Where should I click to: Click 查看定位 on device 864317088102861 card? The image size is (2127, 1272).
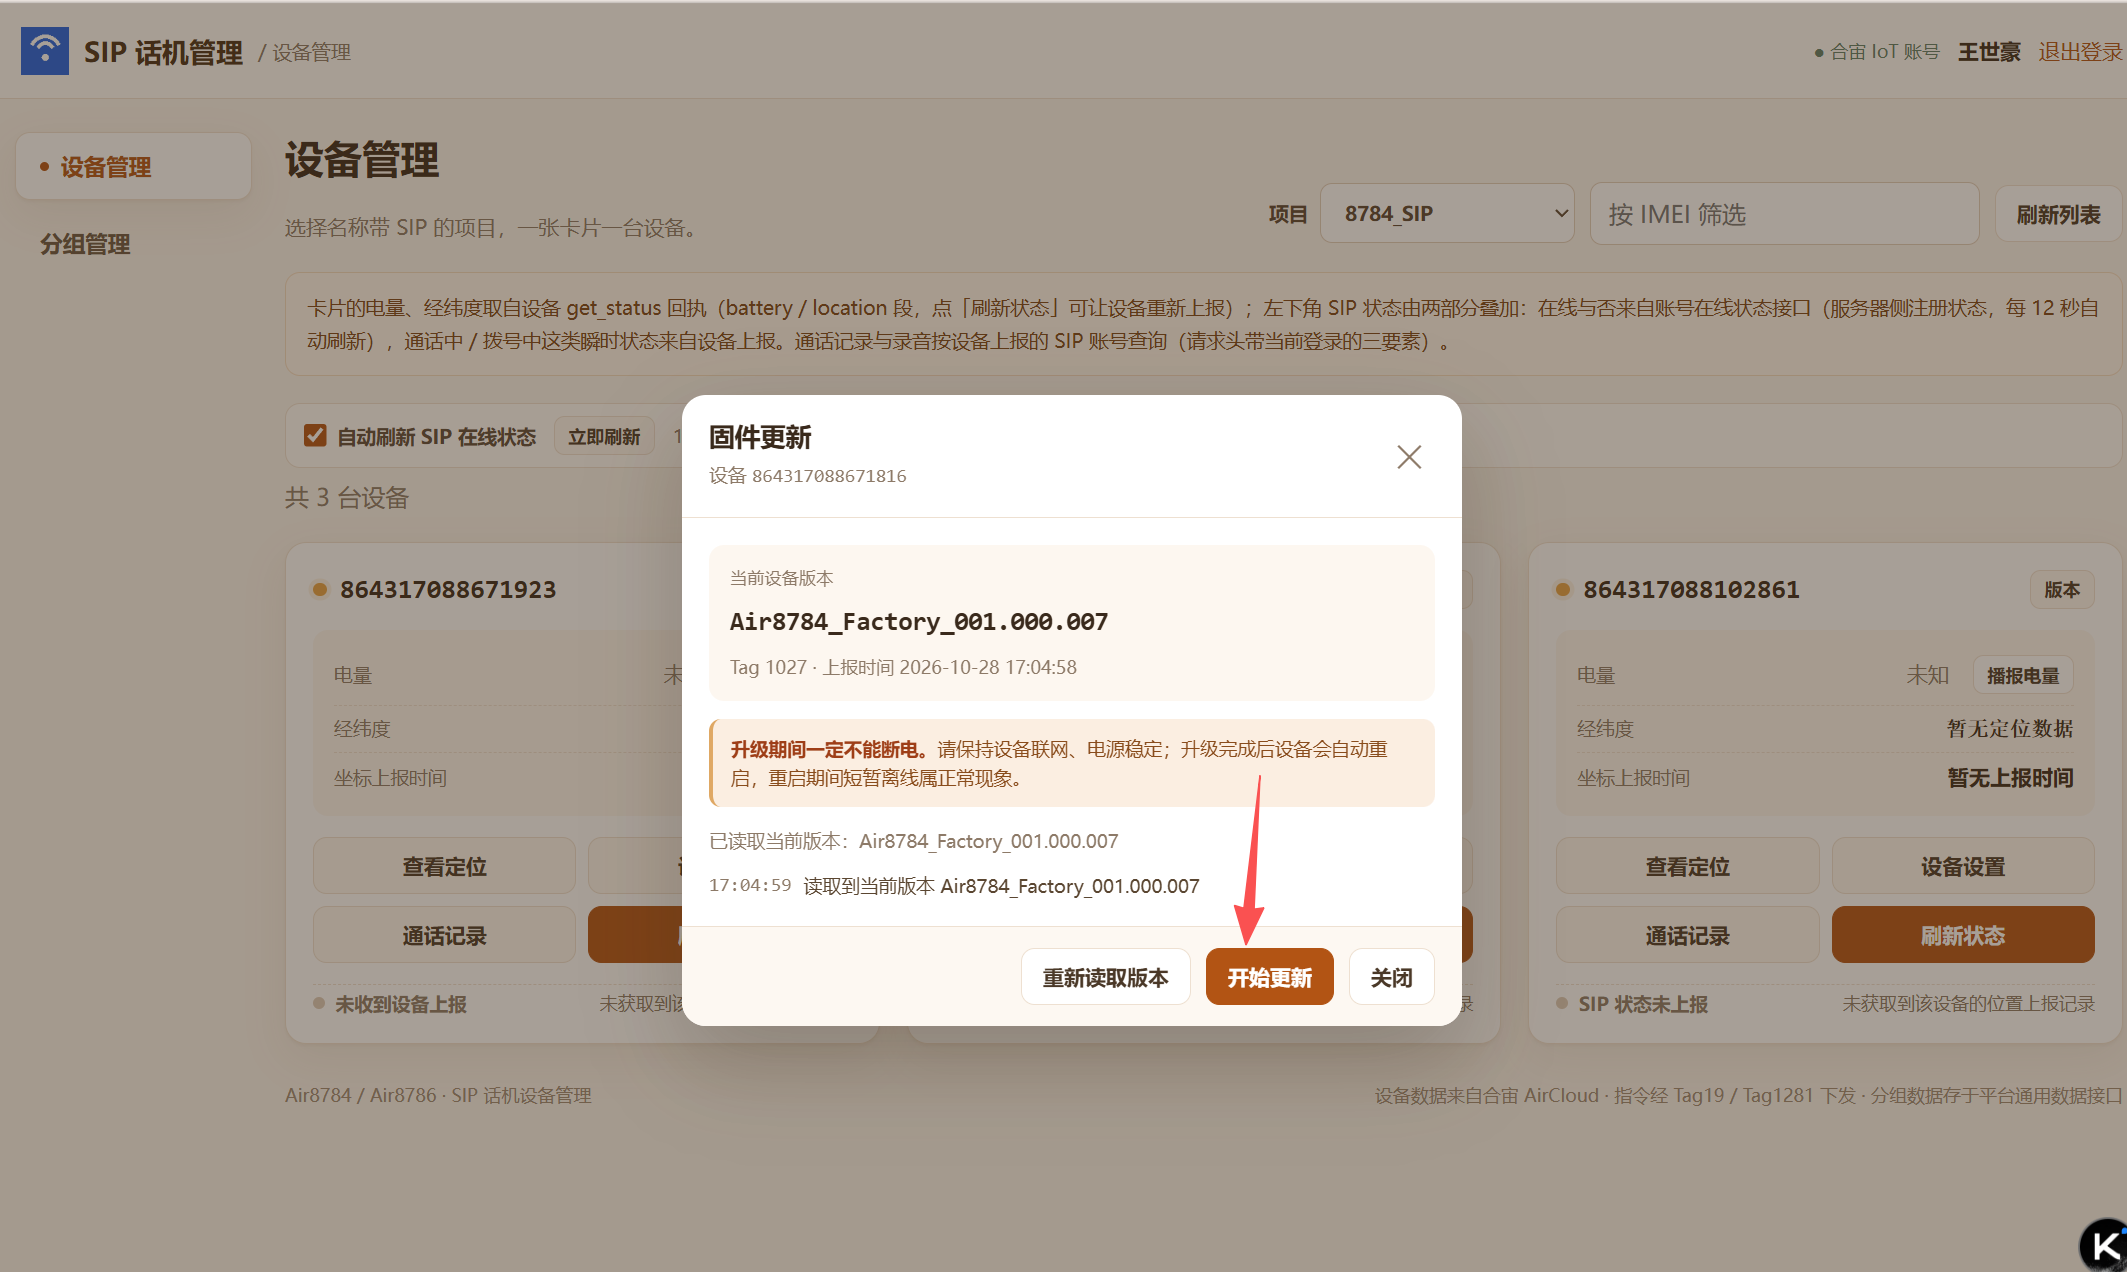1687,866
